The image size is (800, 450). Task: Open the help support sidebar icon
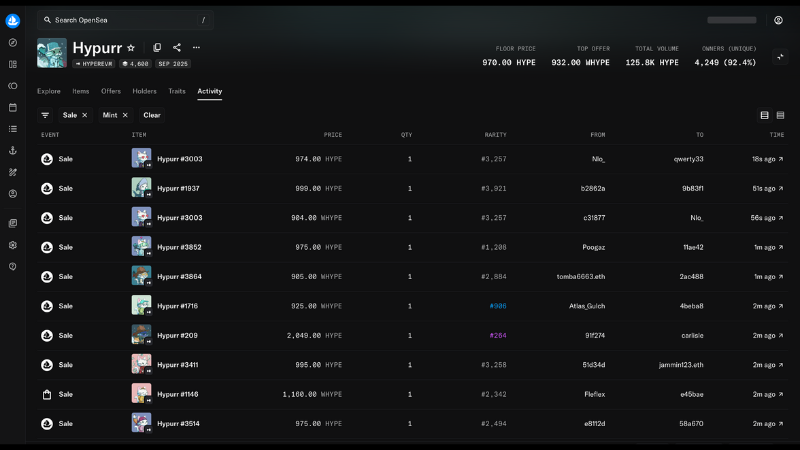[x=13, y=266]
